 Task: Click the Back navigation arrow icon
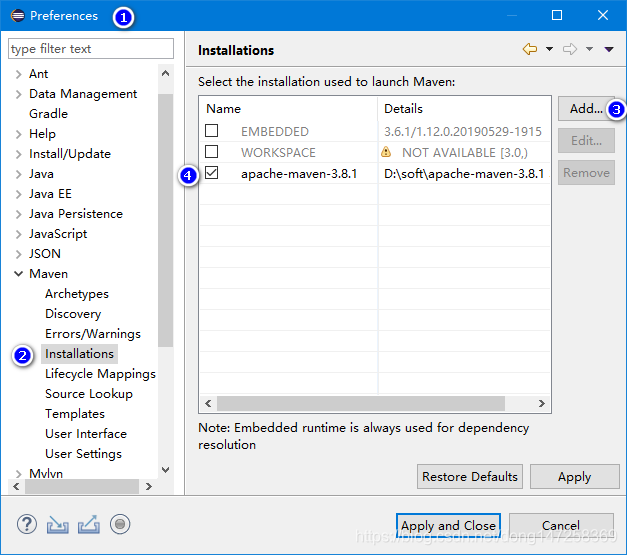(530, 49)
